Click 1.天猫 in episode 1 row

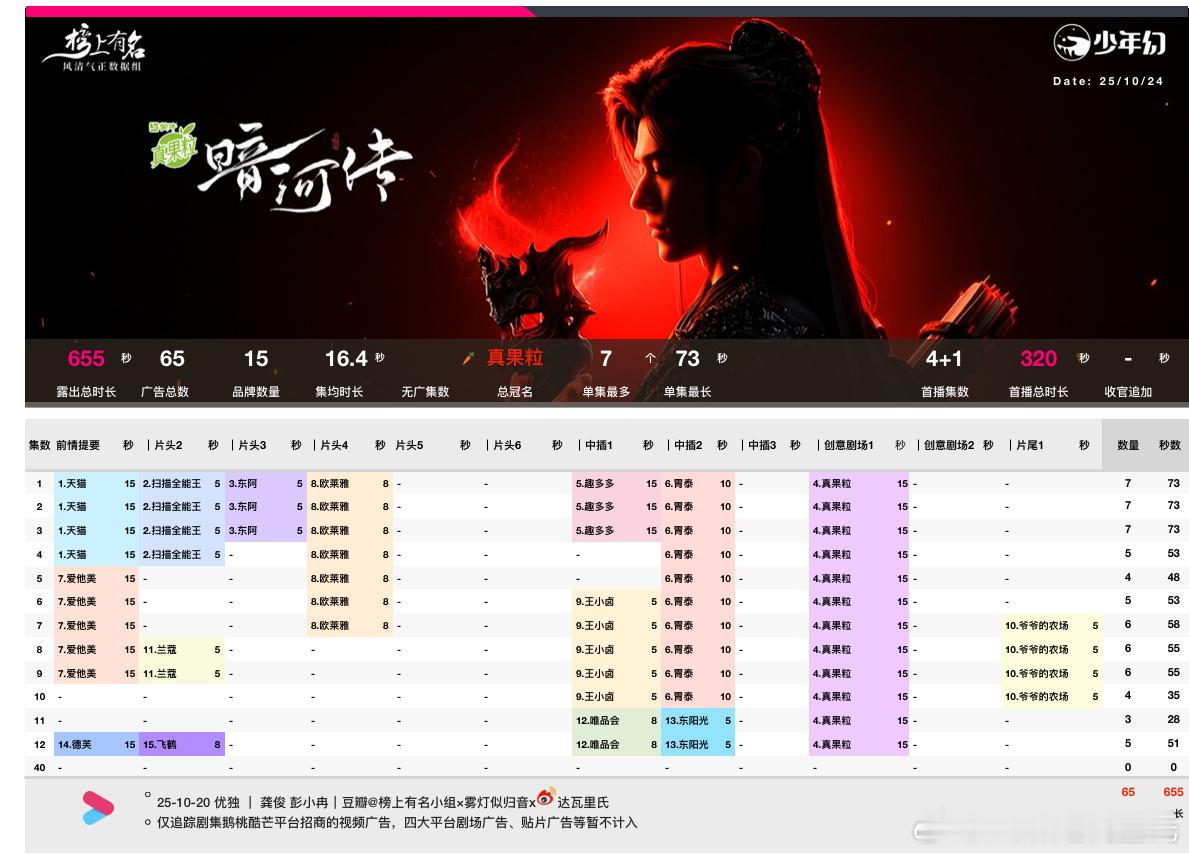coord(72,483)
